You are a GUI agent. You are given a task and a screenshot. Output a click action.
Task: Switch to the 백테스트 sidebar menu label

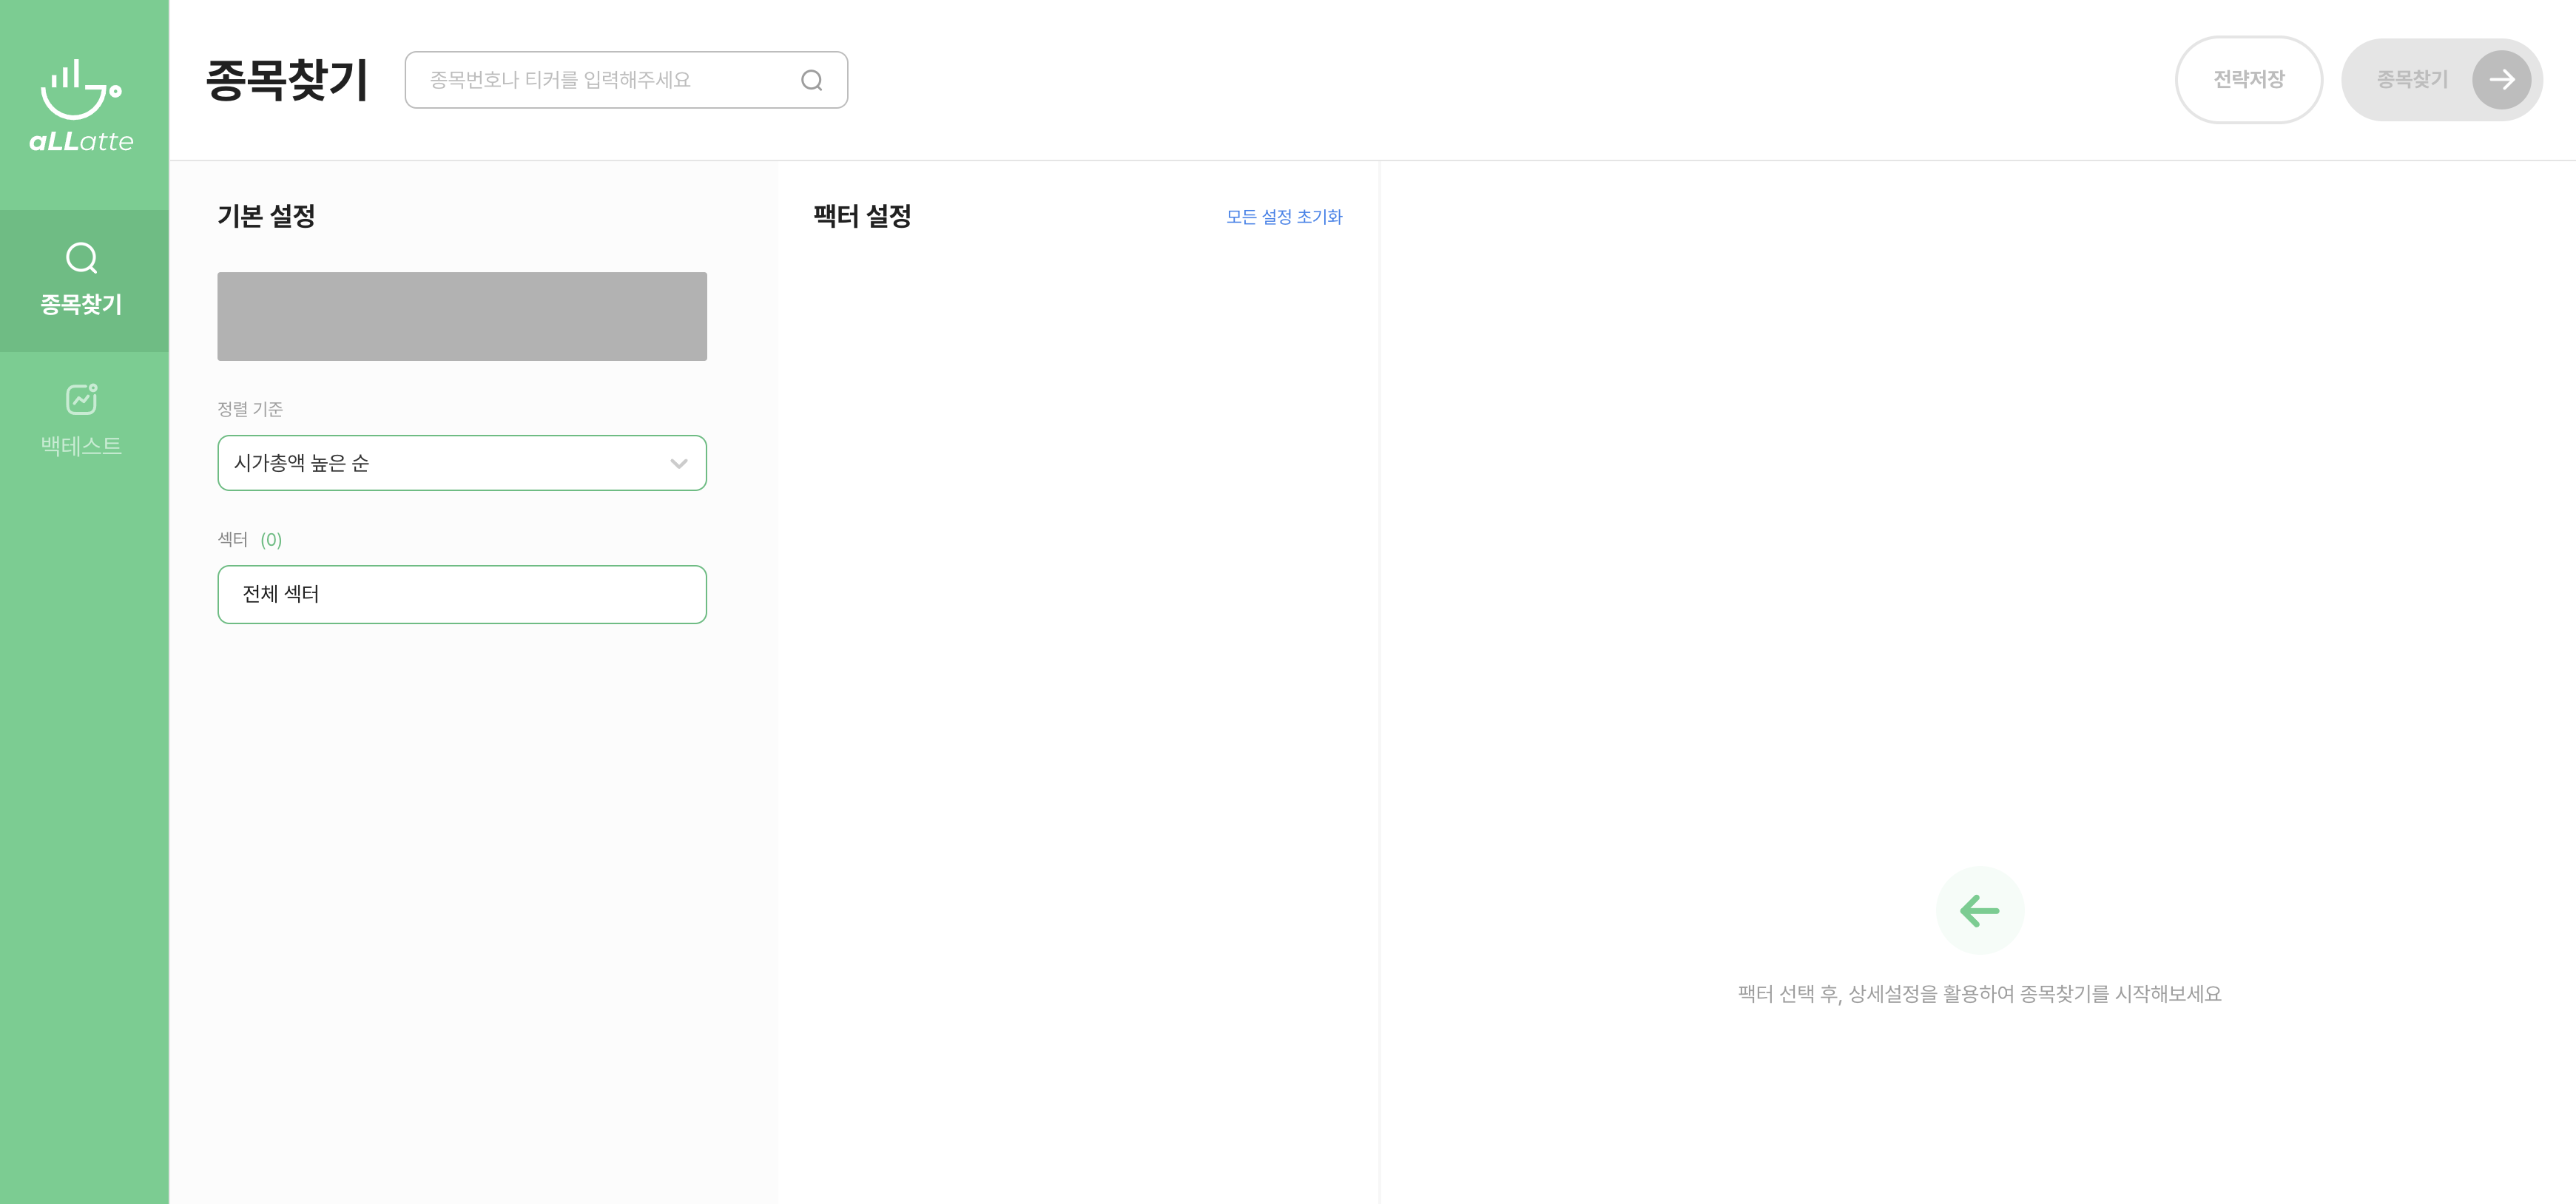(x=81, y=446)
